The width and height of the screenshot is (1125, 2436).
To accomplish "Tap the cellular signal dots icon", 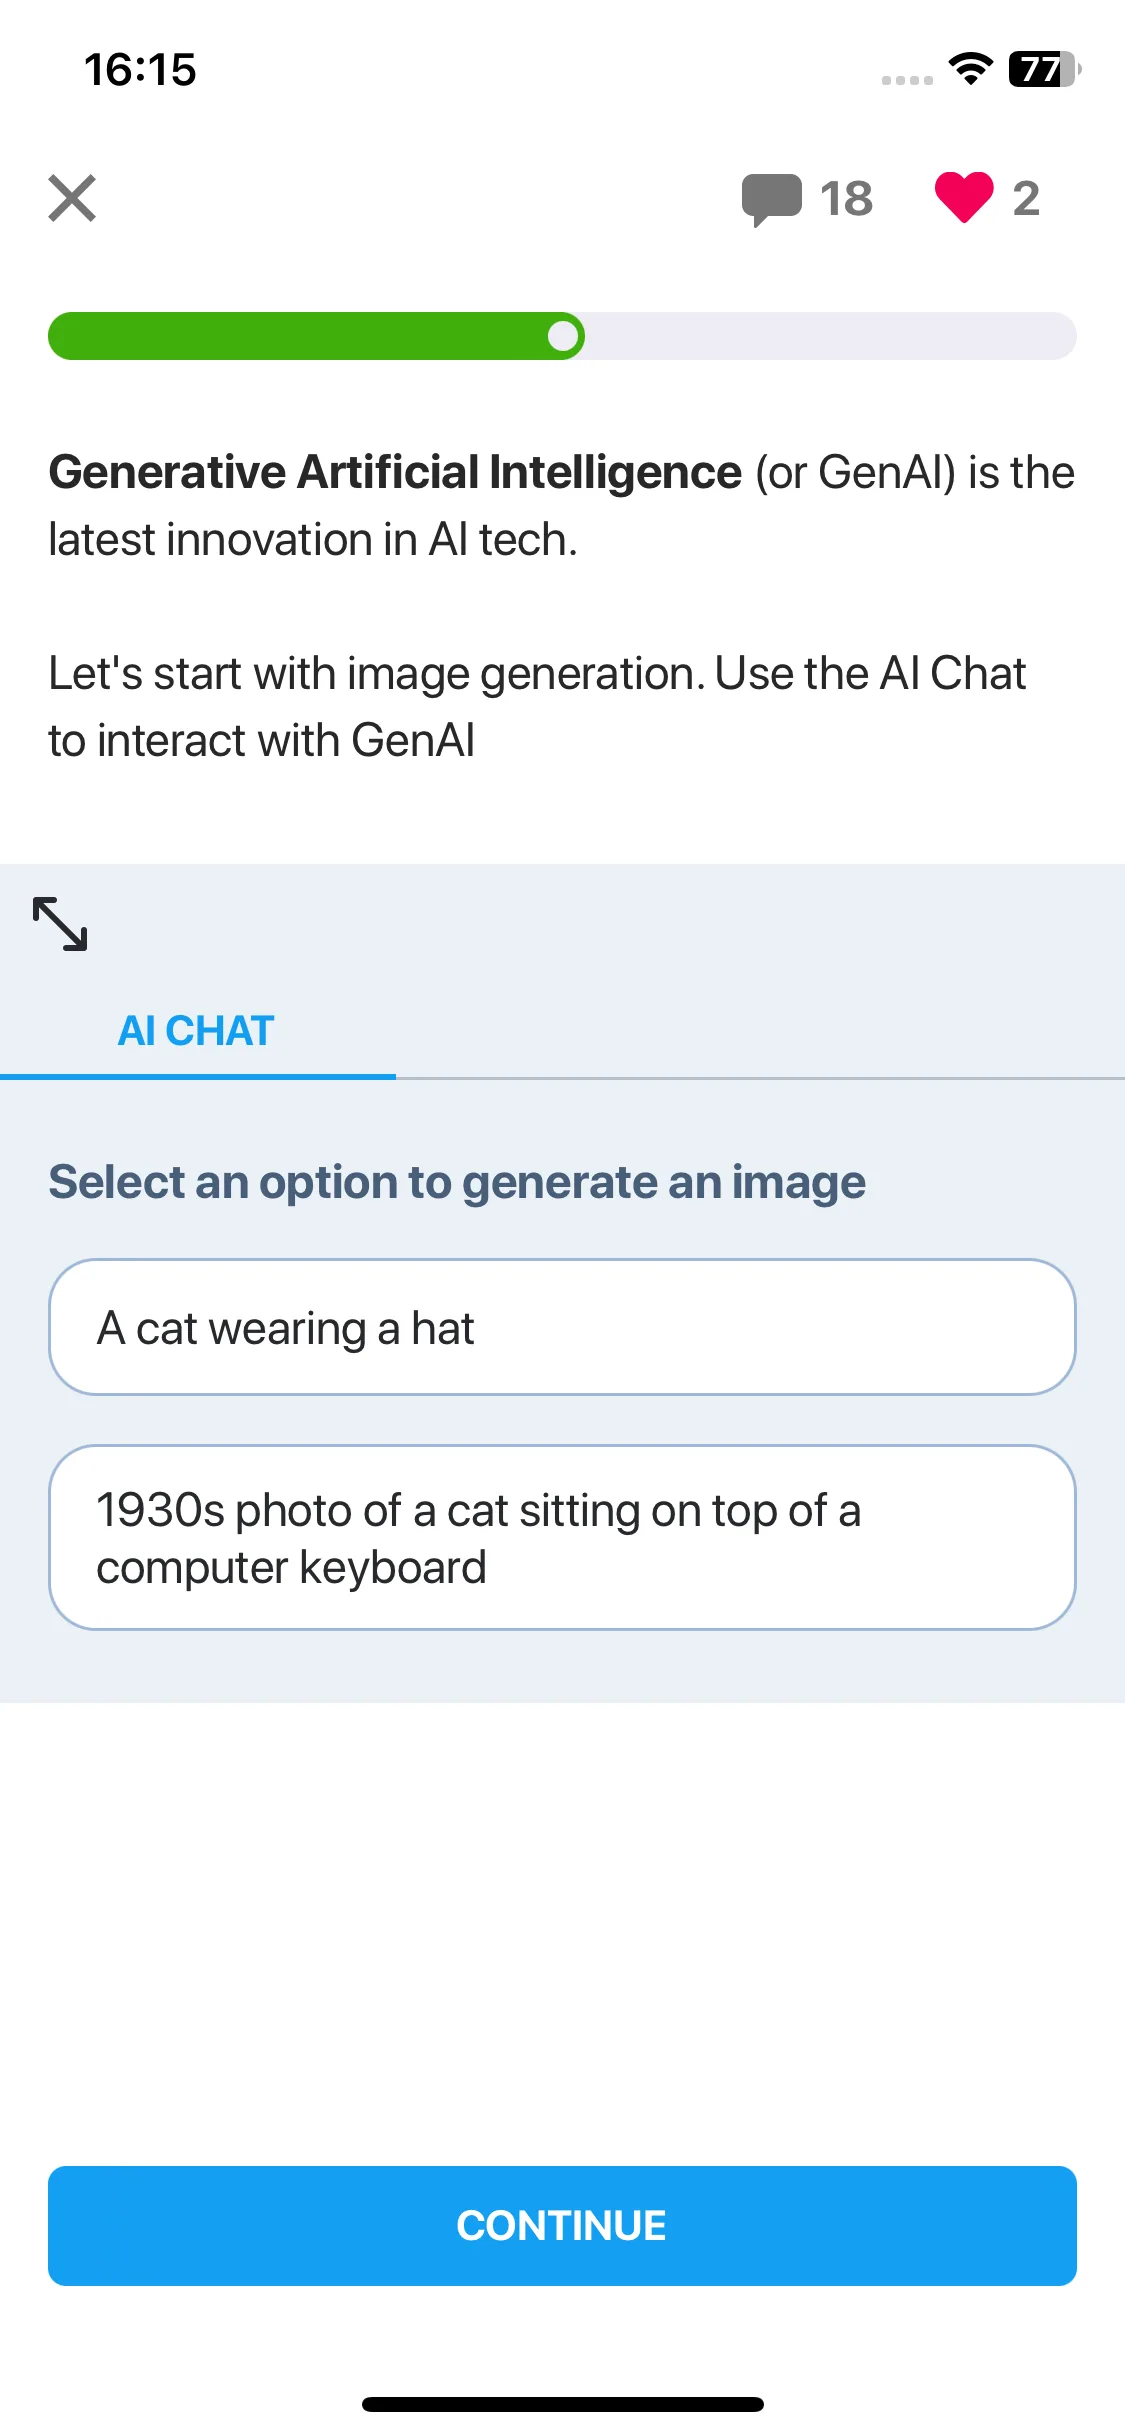I will 907,80.
